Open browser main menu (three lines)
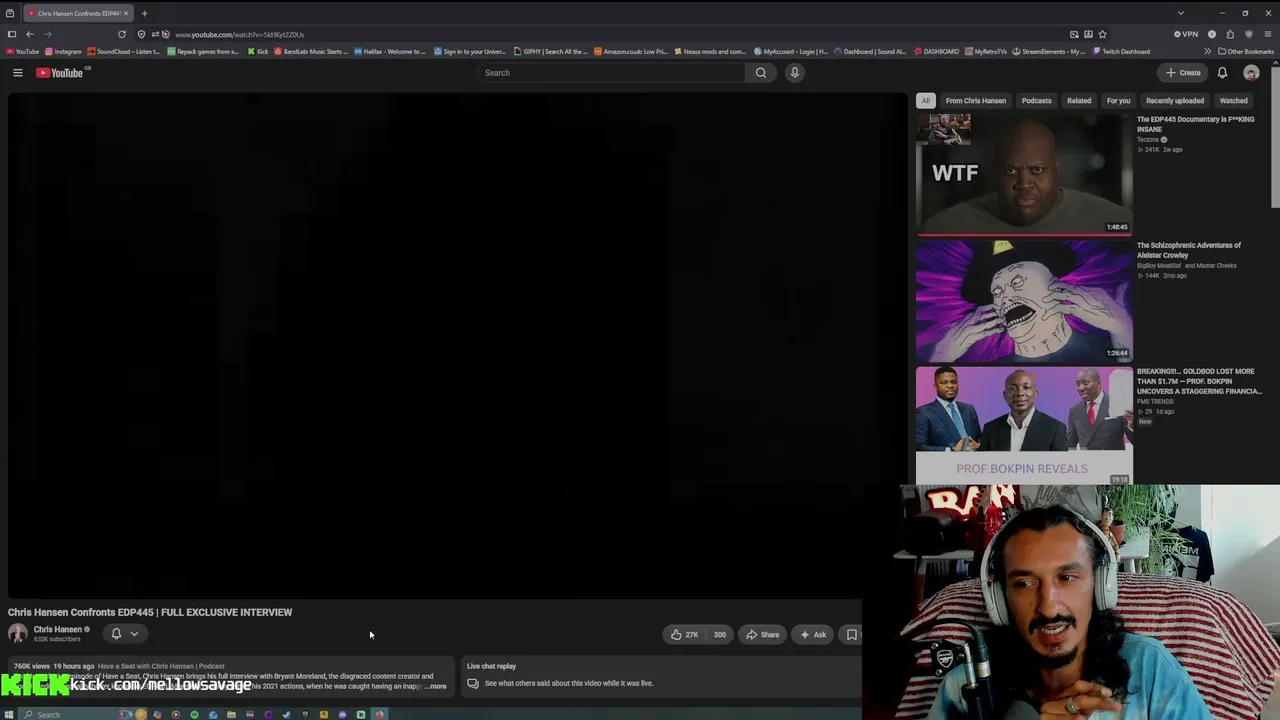Image resolution: width=1280 pixels, height=720 pixels. tap(1267, 34)
